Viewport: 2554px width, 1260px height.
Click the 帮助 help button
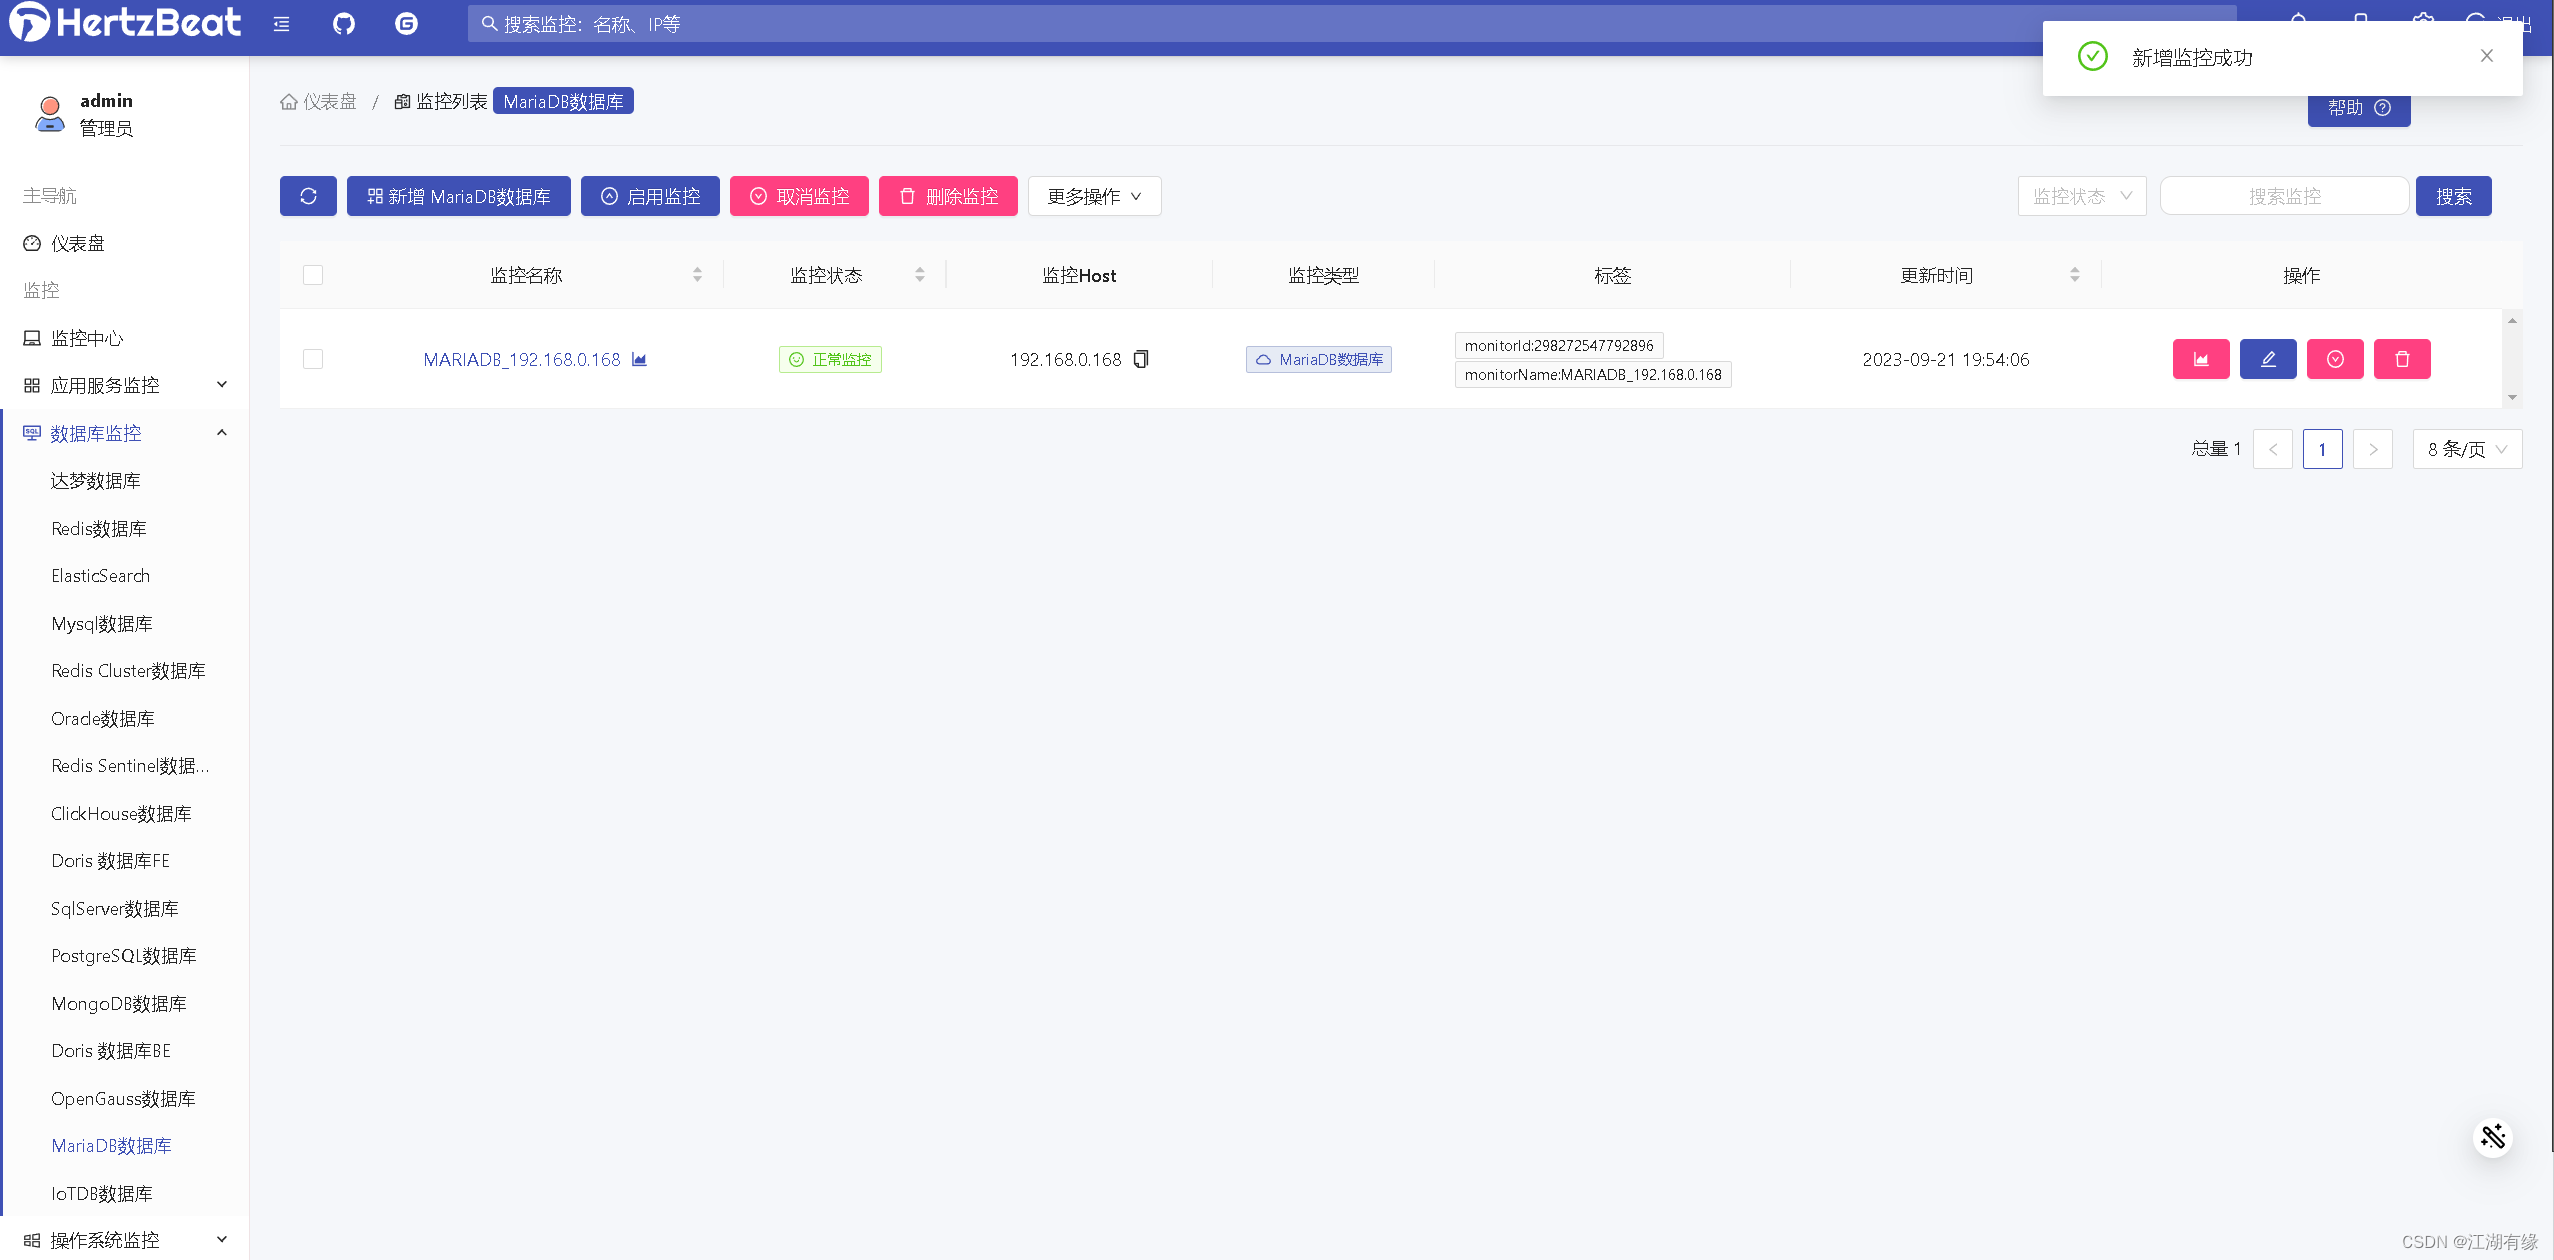point(2359,108)
